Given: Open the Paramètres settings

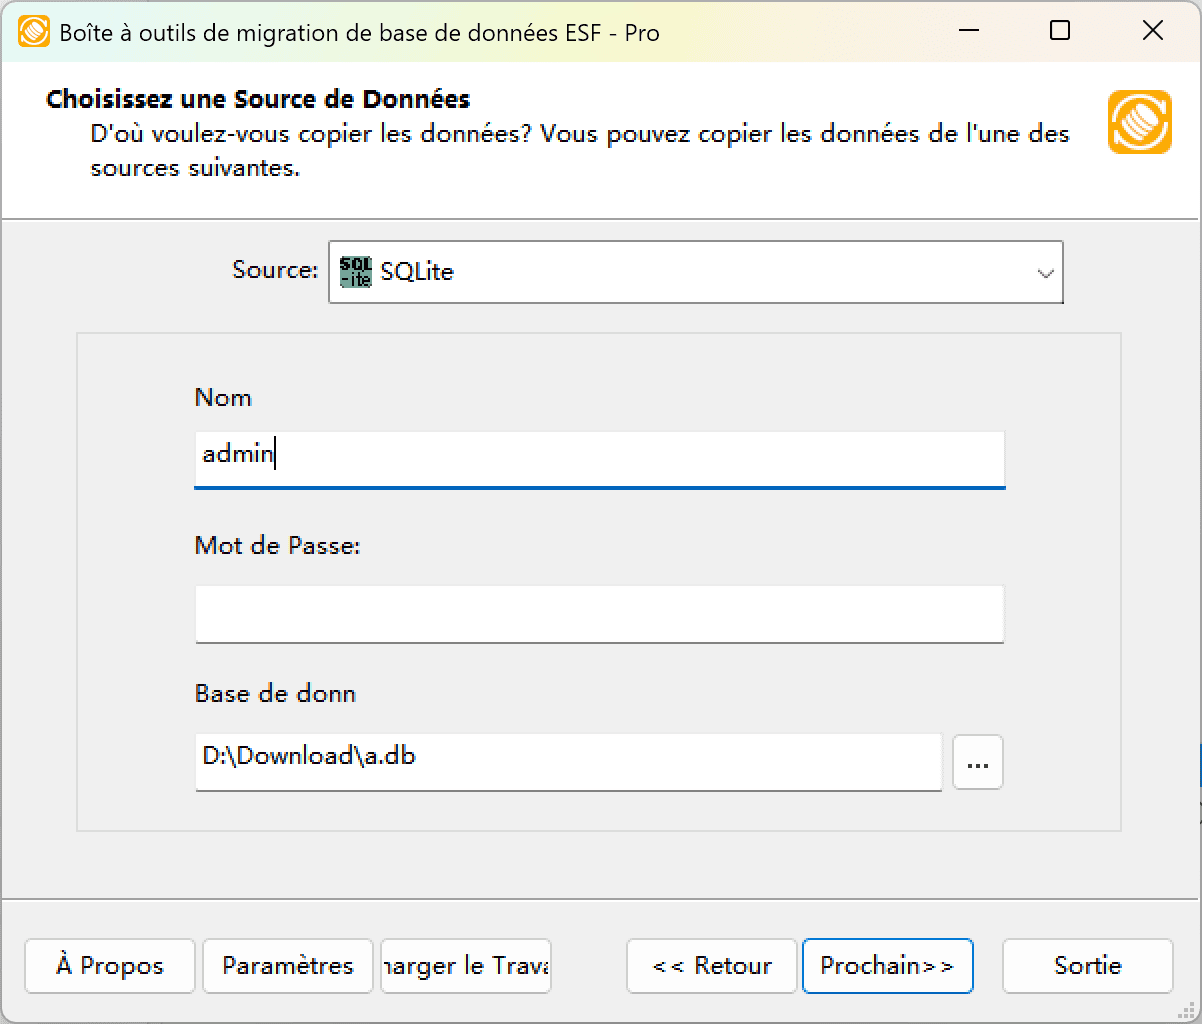Looking at the screenshot, I should click(287, 966).
